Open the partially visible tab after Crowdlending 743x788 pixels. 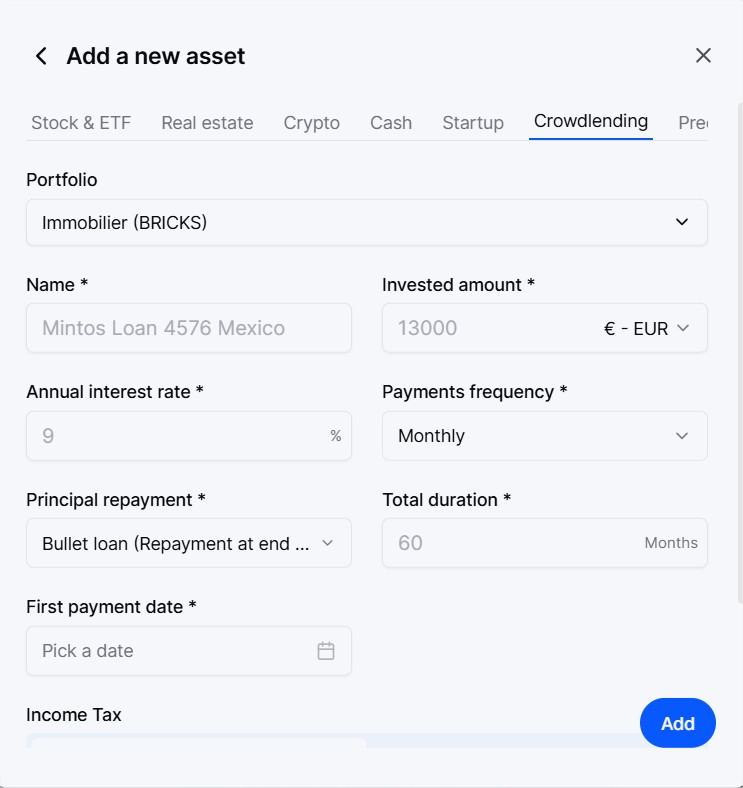pos(693,123)
